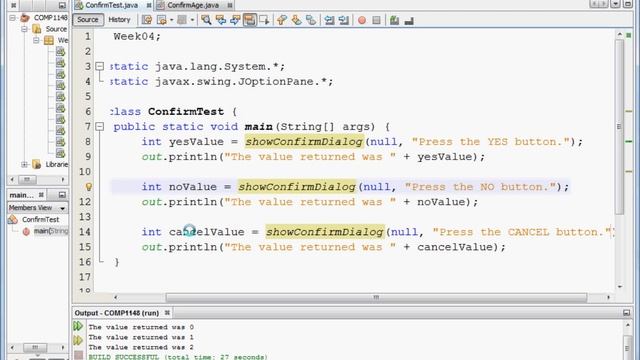640x360 pixels.
Task: Stop macro recording square icon
Action: pyautogui.click(x=376, y=20)
